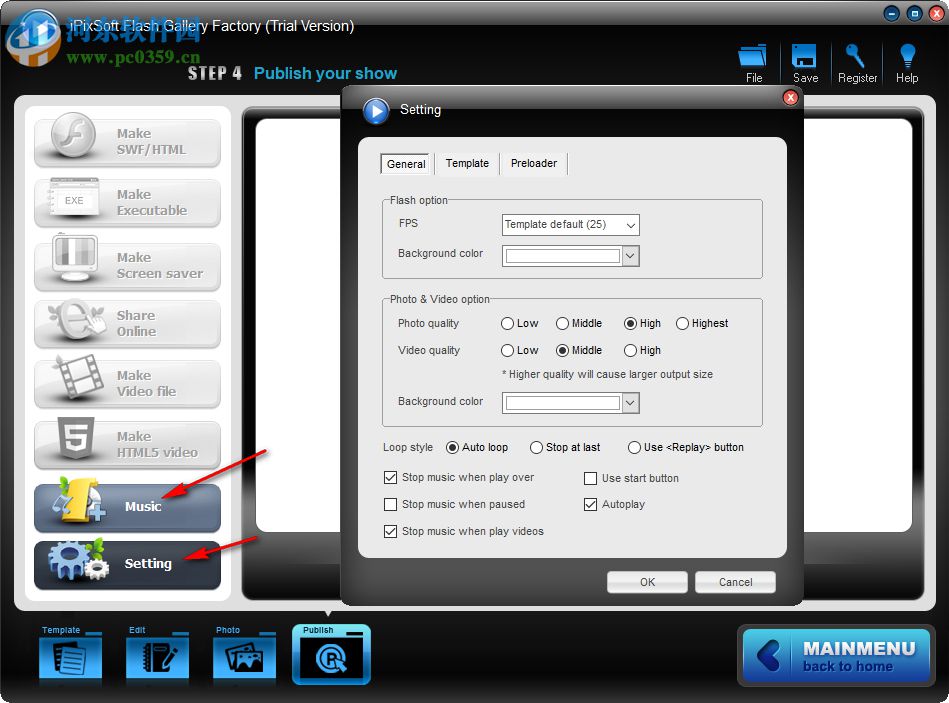Open Make HTML5 video

pos(127,444)
